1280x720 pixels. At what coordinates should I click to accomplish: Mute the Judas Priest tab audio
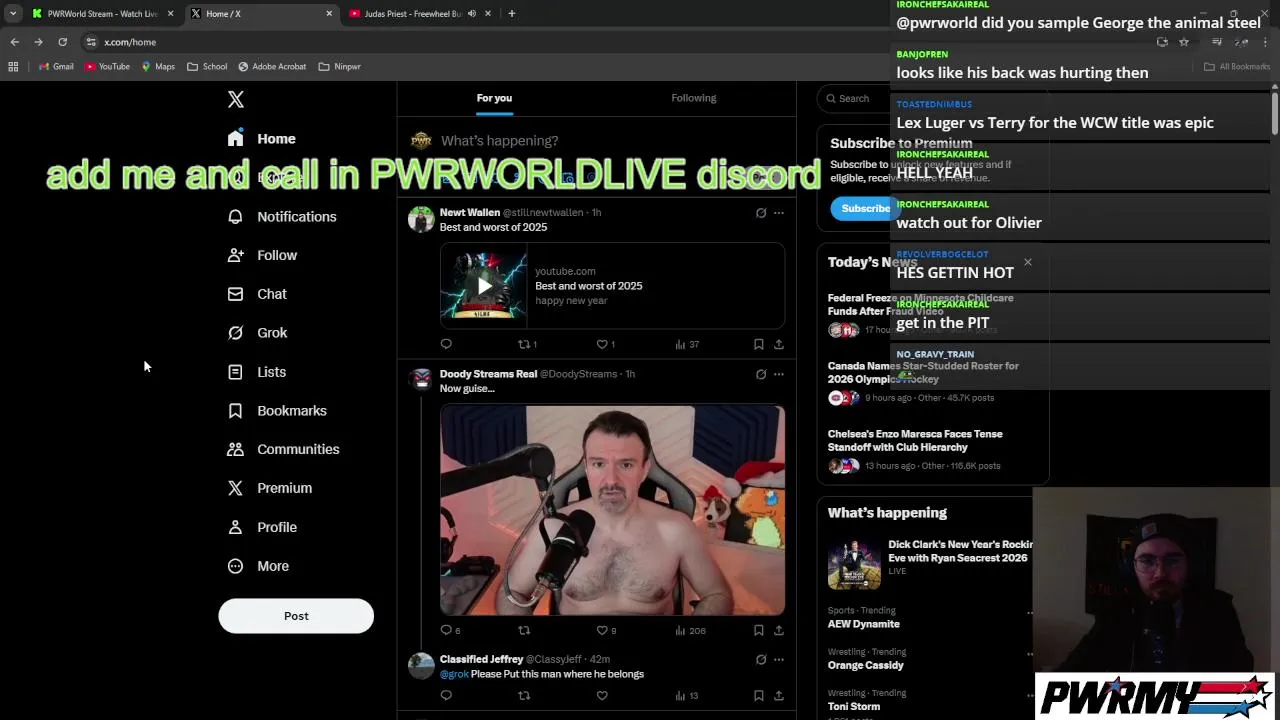[x=472, y=14]
